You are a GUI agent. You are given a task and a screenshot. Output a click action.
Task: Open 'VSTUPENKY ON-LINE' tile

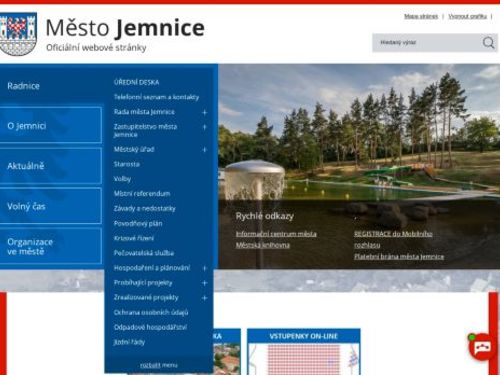tap(304, 352)
